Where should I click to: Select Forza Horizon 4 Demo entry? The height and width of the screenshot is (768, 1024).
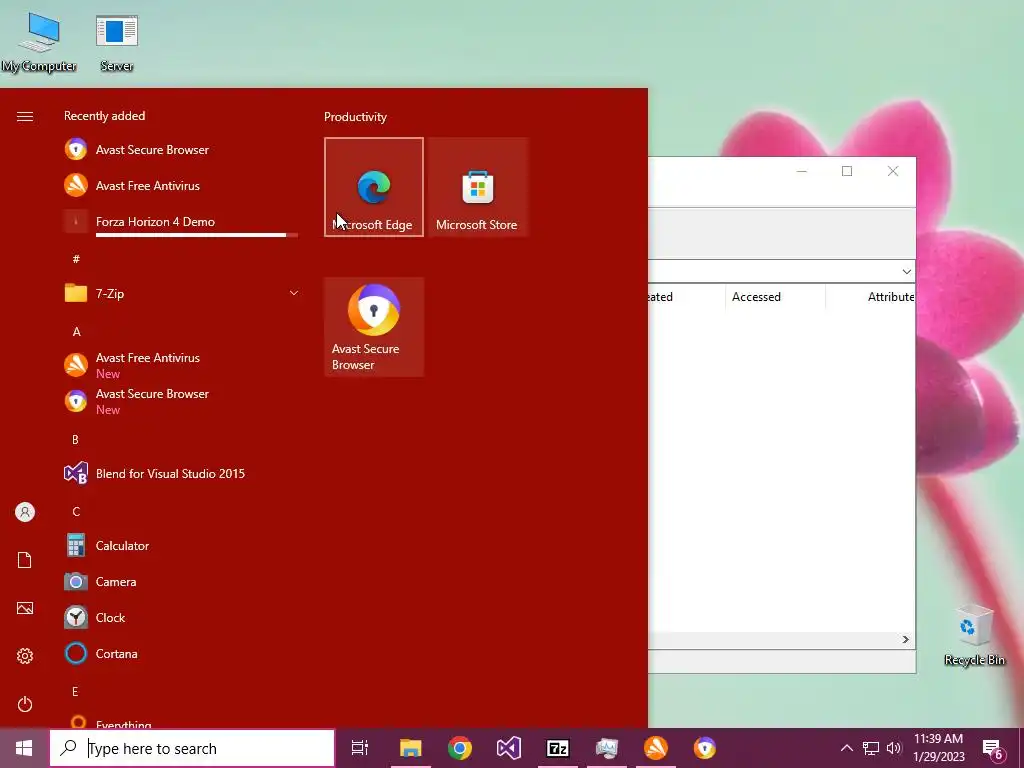pos(181,221)
